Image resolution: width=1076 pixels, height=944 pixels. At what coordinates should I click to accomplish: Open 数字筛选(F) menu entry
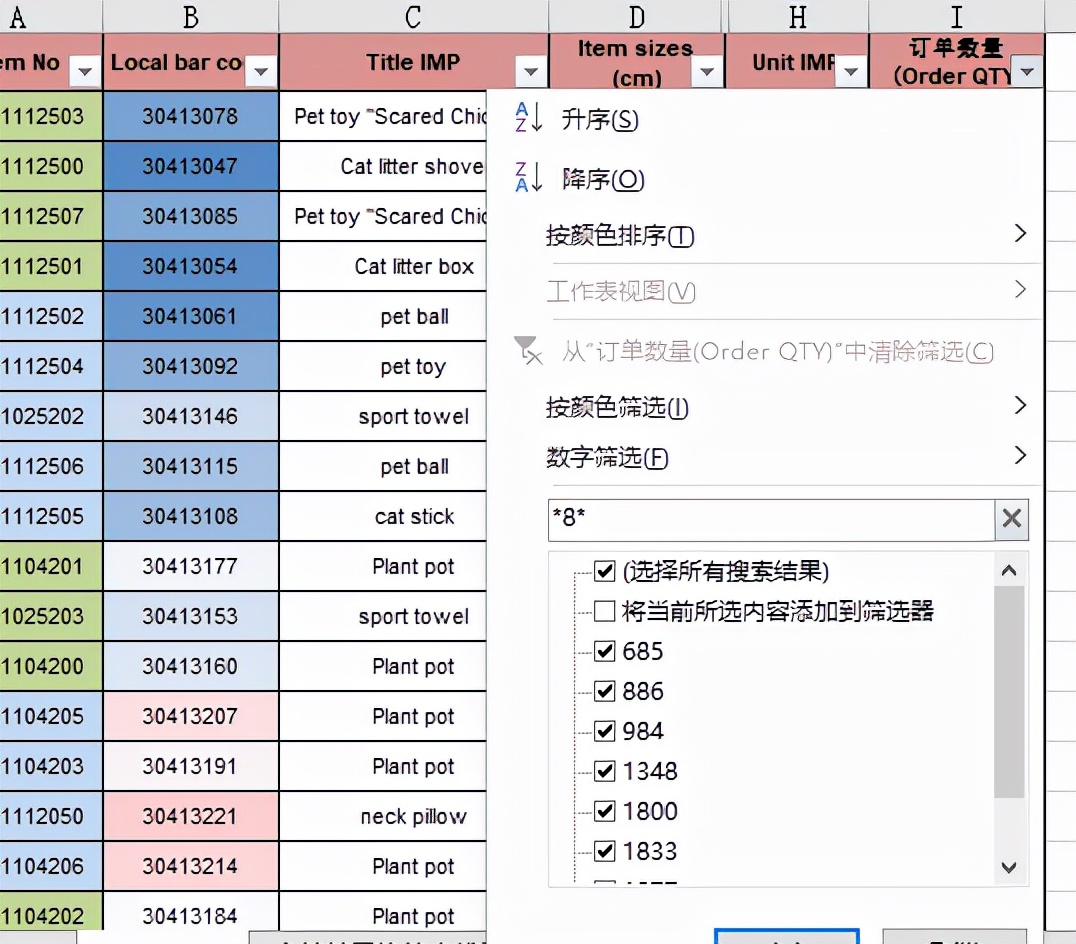[607, 457]
